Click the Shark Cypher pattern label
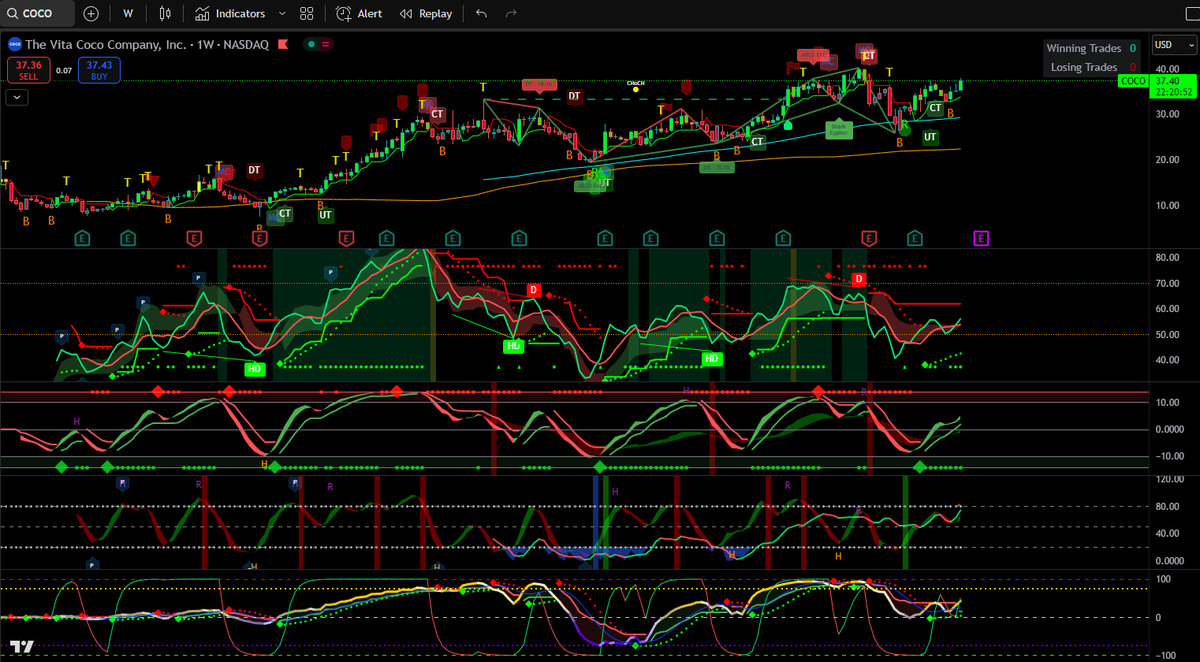Viewport: 1200px width, 662px height. (x=839, y=128)
